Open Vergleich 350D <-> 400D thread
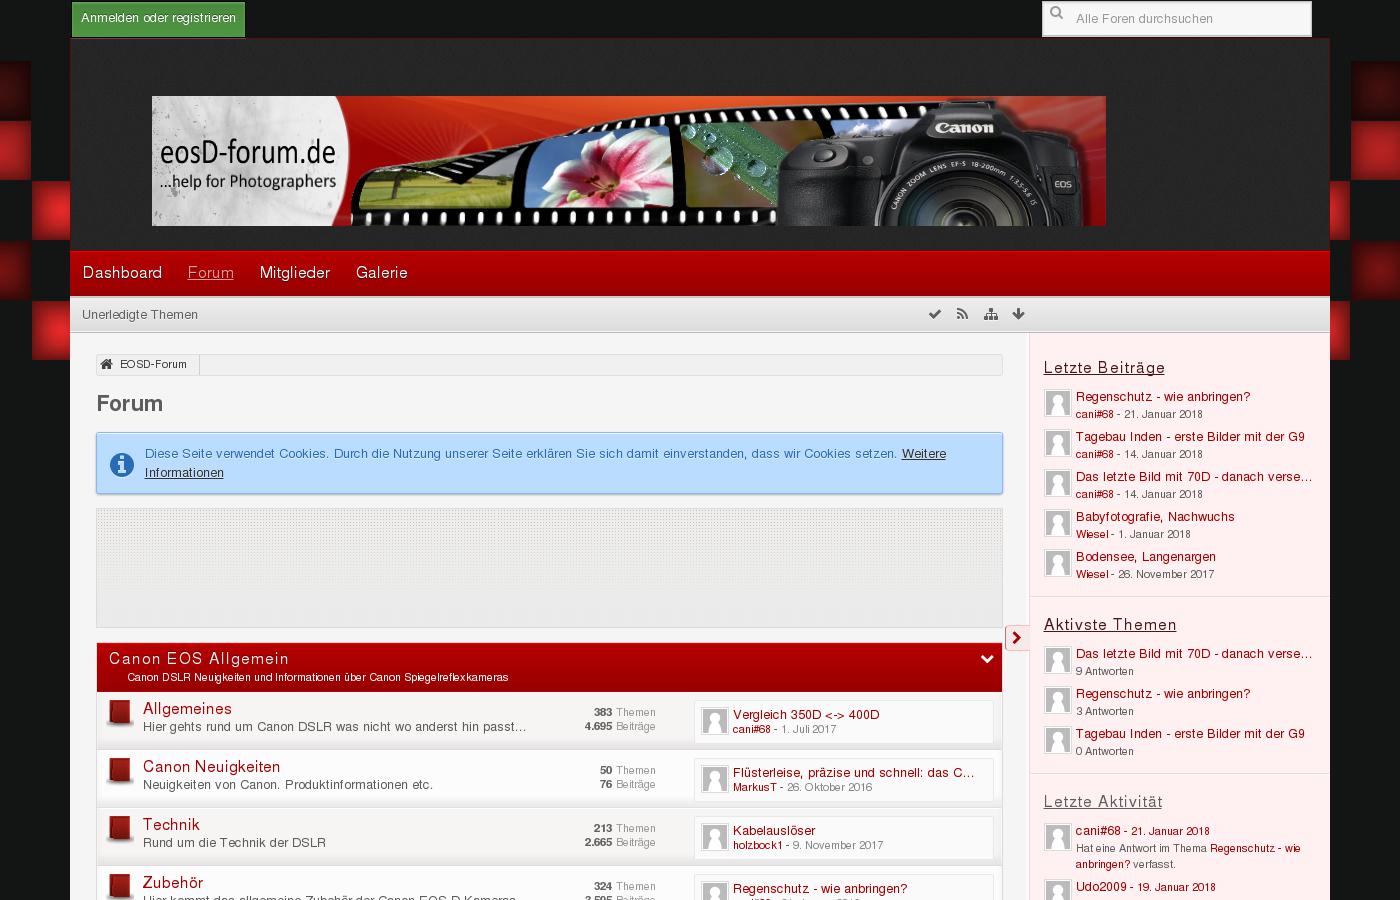Viewport: 1400px width, 900px height. [x=806, y=715]
